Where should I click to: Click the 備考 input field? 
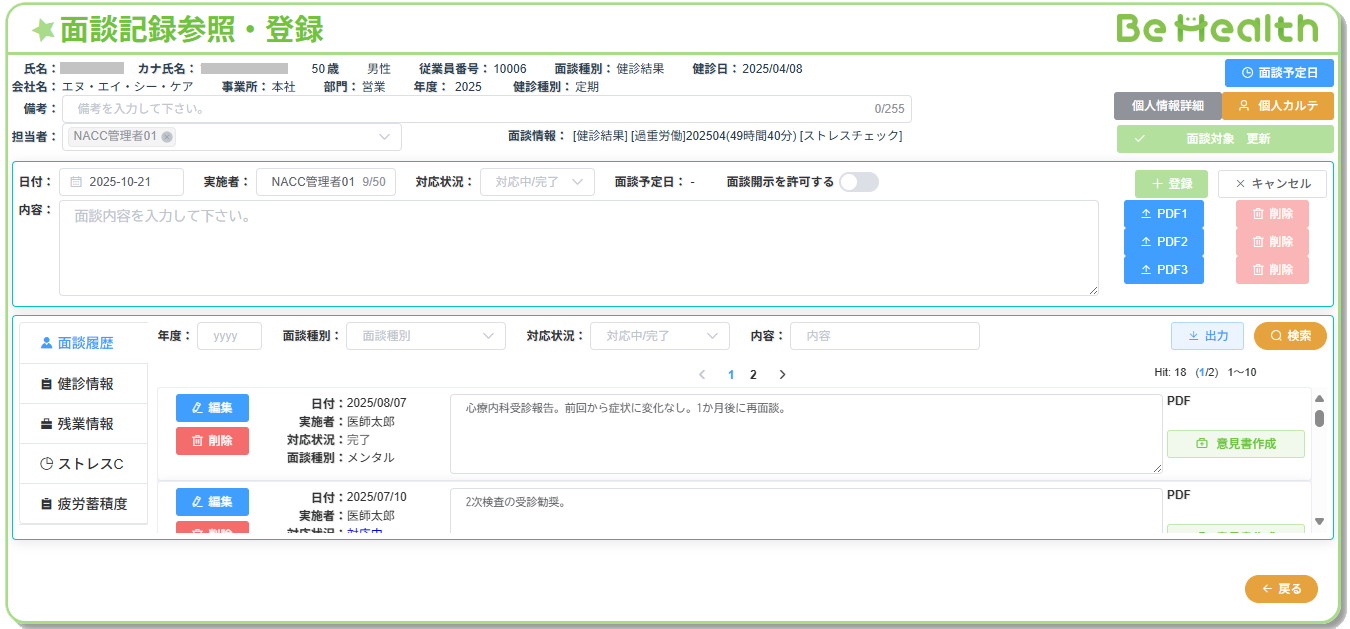(470, 109)
